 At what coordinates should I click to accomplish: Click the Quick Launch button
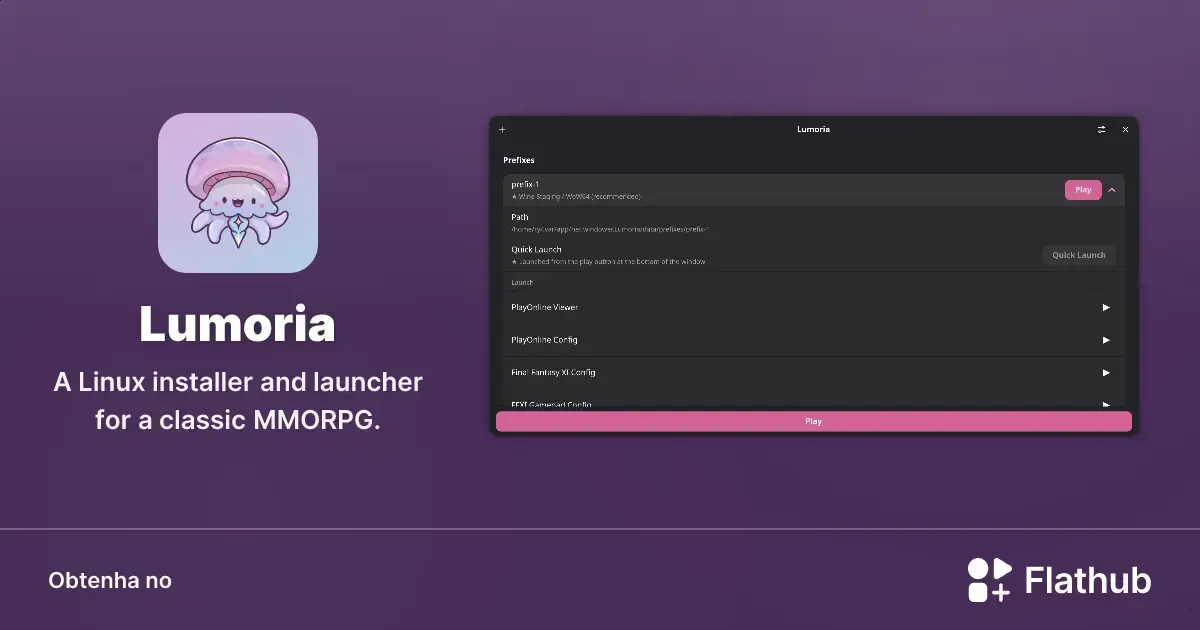[x=1078, y=255]
